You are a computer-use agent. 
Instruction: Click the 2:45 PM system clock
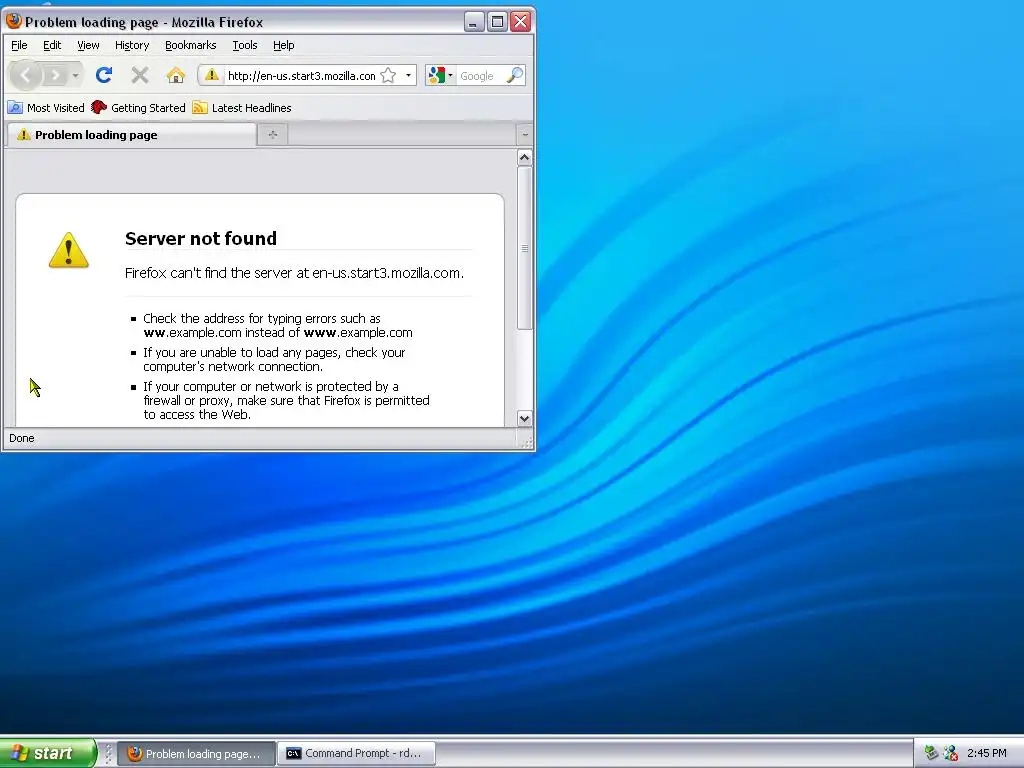tap(987, 753)
